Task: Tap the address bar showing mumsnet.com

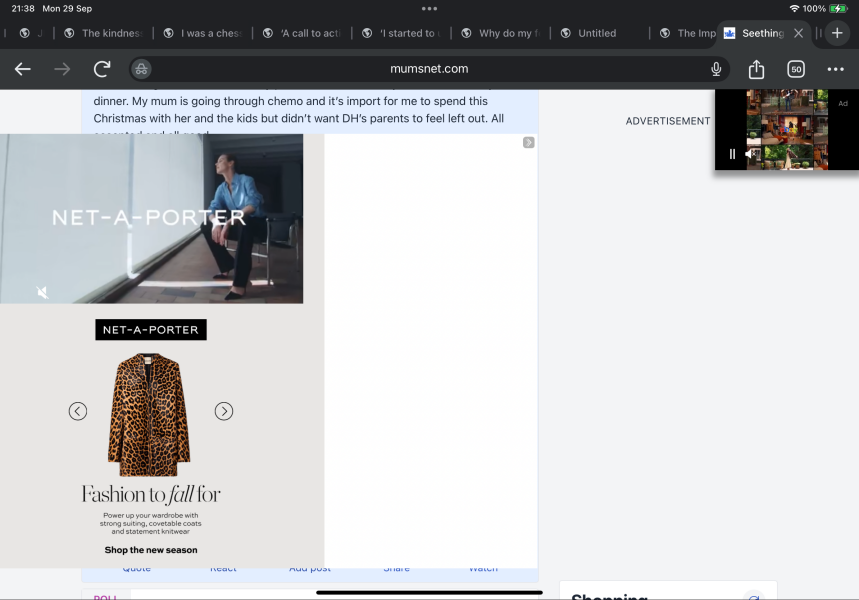Action: click(x=428, y=69)
